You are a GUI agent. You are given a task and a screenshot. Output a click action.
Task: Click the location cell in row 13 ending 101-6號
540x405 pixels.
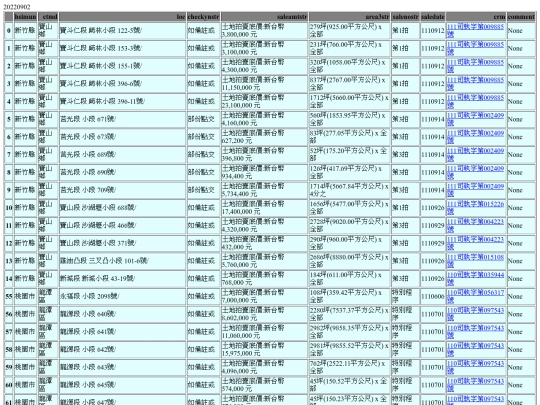click(x=122, y=261)
